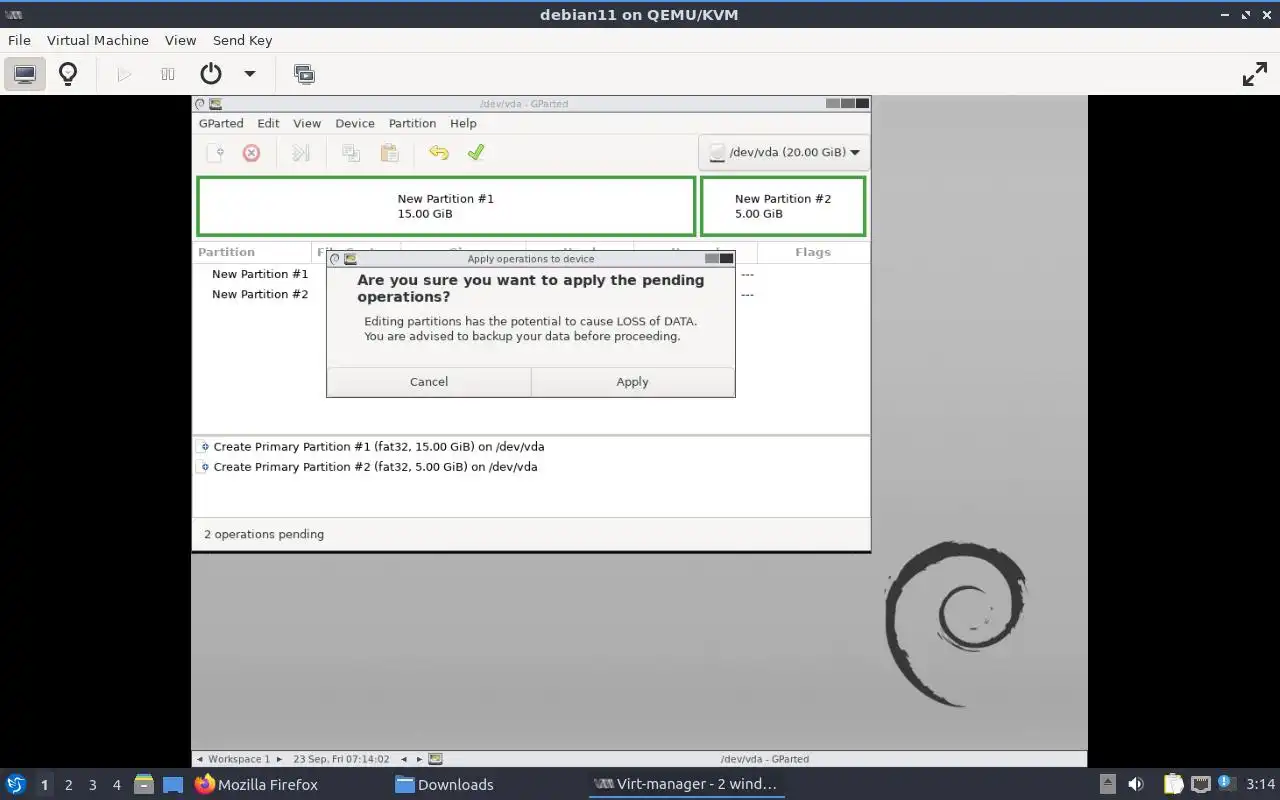Undo last operation with yellow arrow
The width and height of the screenshot is (1280, 800).
[438, 153]
